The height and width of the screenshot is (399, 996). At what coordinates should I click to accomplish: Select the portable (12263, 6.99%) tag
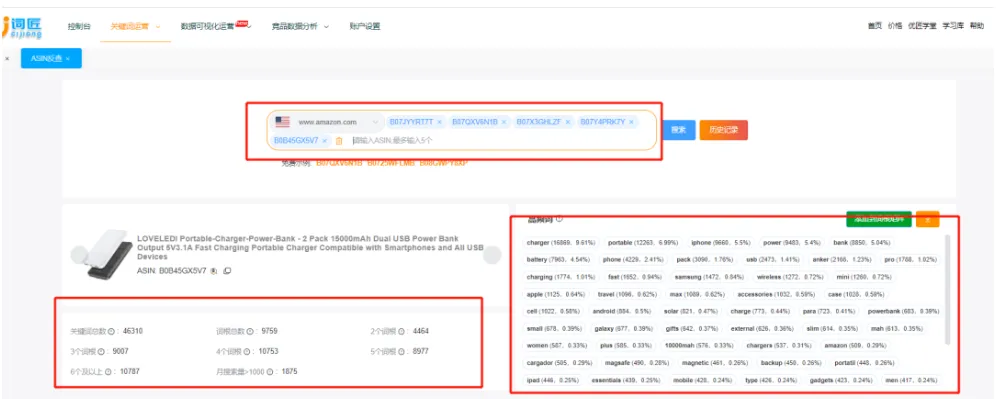point(643,243)
